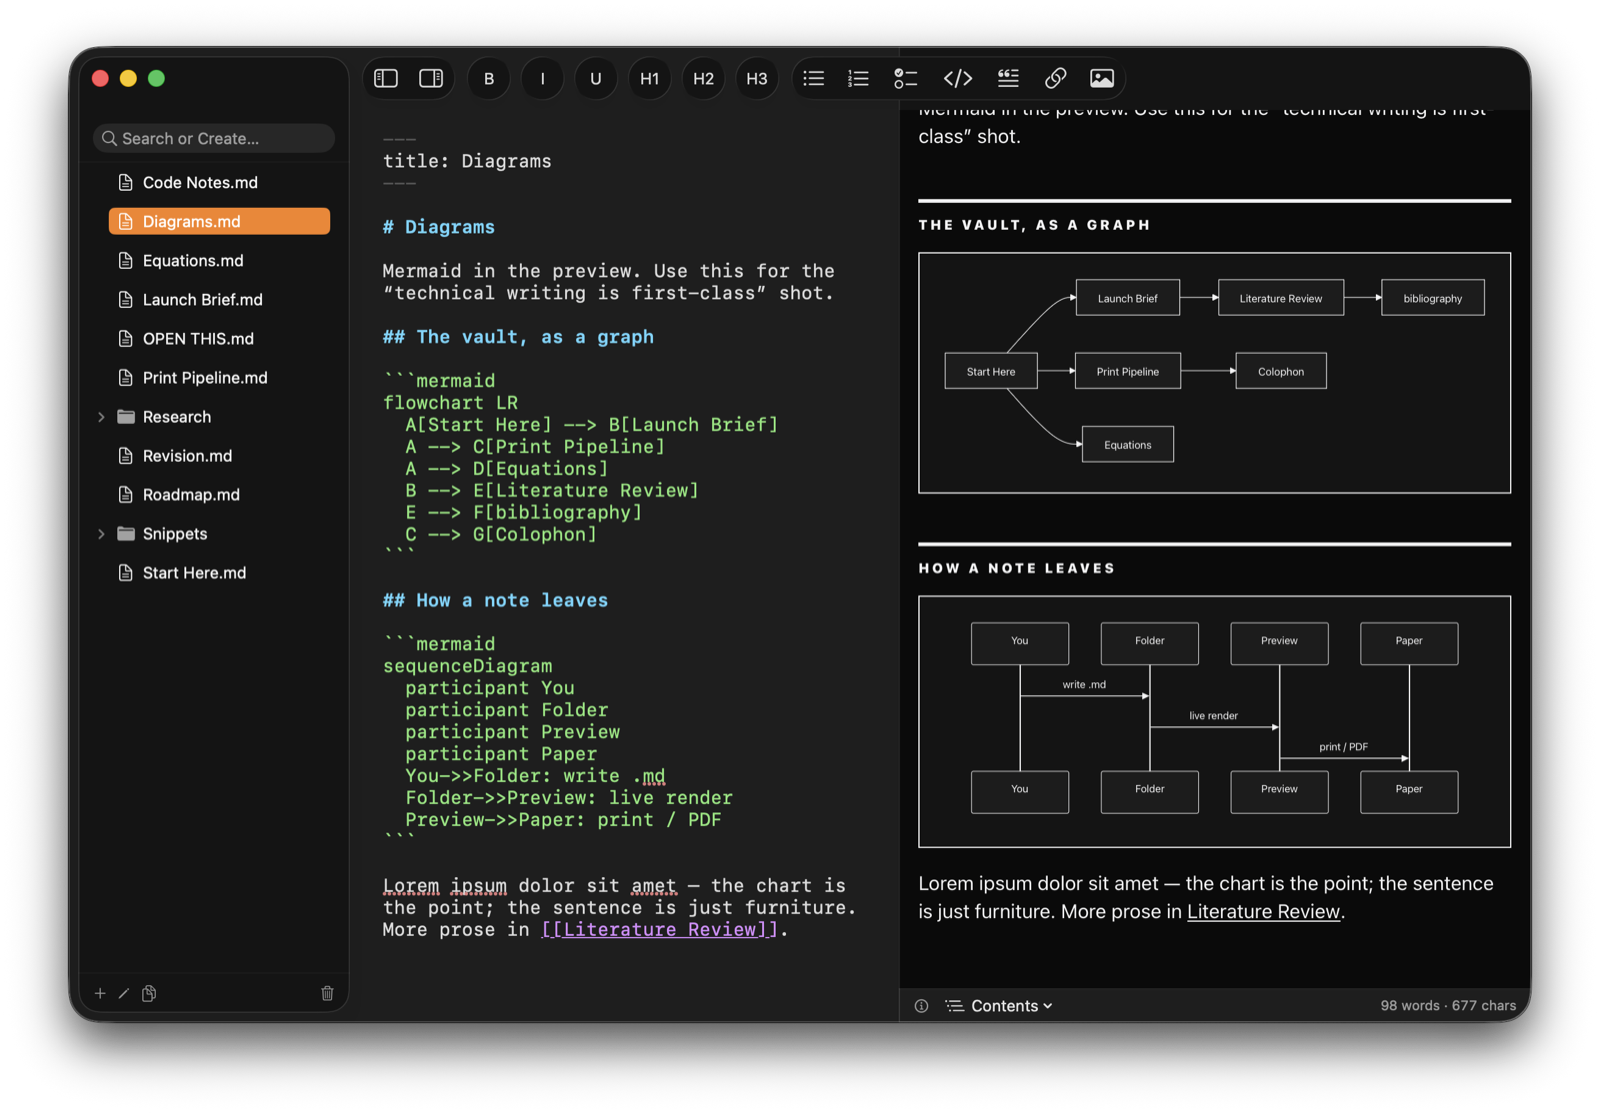Insert a heading 3 with H3

tap(757, 78)
